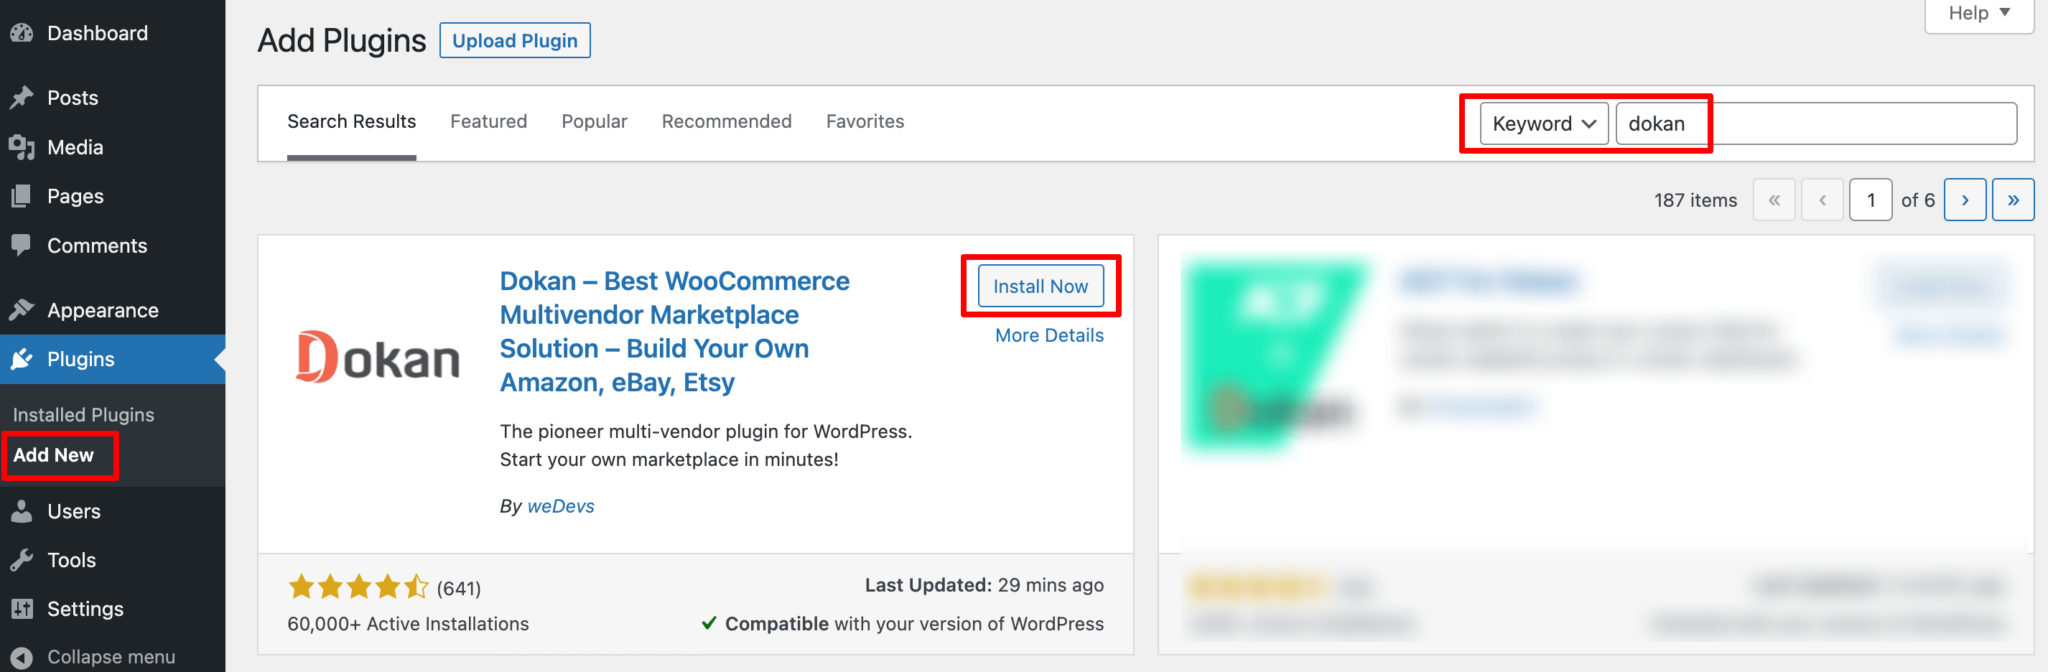Select the Appearance paintbrush icon
The width and height of the screenshot is (2048, 672).
tap(22, 309)
